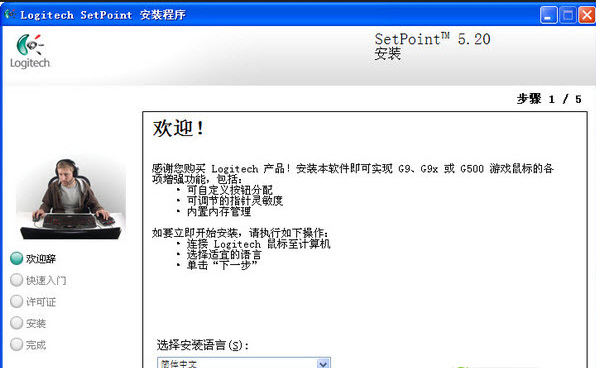
Task: Click the 步骤 1 / 5 step counter
Action: click(x=549, y=99)
